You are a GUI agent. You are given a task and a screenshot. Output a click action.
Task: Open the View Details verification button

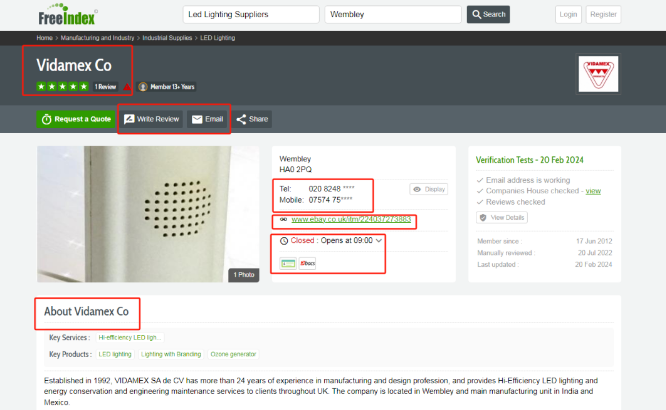tap(502, 217)
